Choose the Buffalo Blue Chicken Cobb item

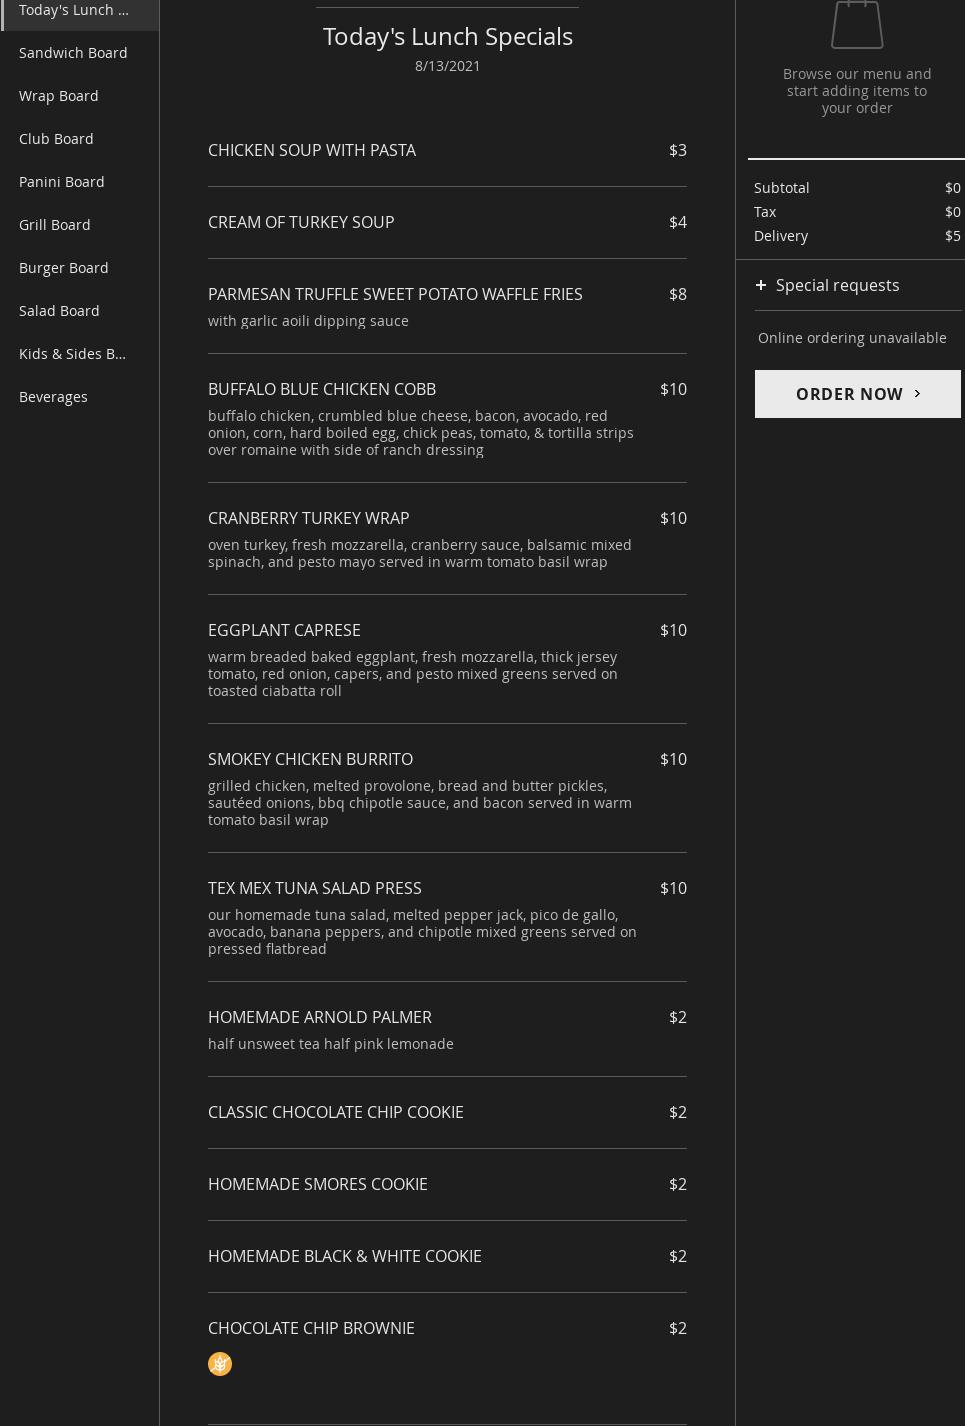click(x=322, y=389)
